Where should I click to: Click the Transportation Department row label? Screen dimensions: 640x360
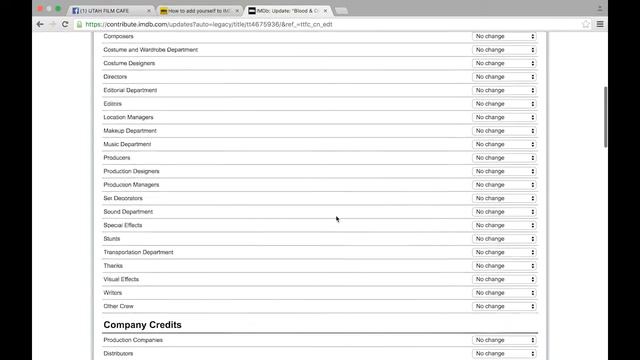138,252
